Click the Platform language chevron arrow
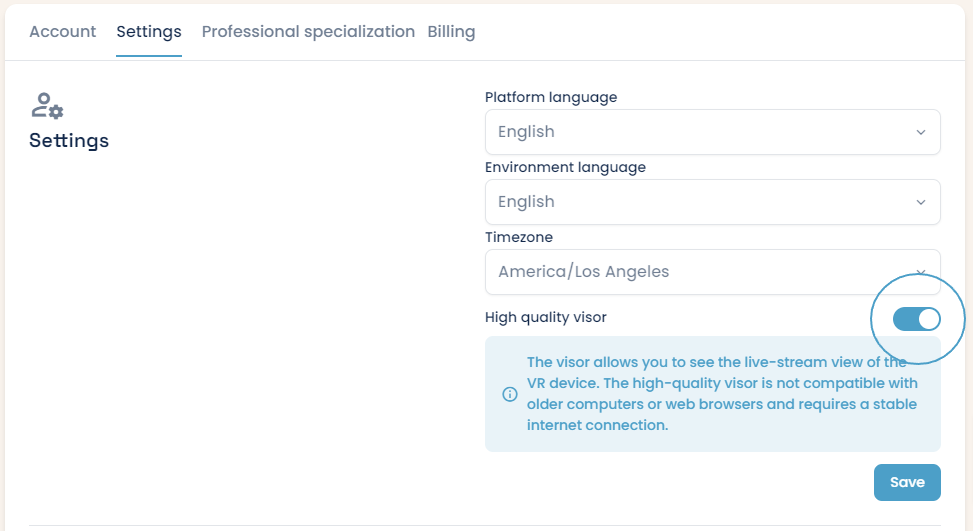This screenshot has width=973, height=531. click(920, 132)
